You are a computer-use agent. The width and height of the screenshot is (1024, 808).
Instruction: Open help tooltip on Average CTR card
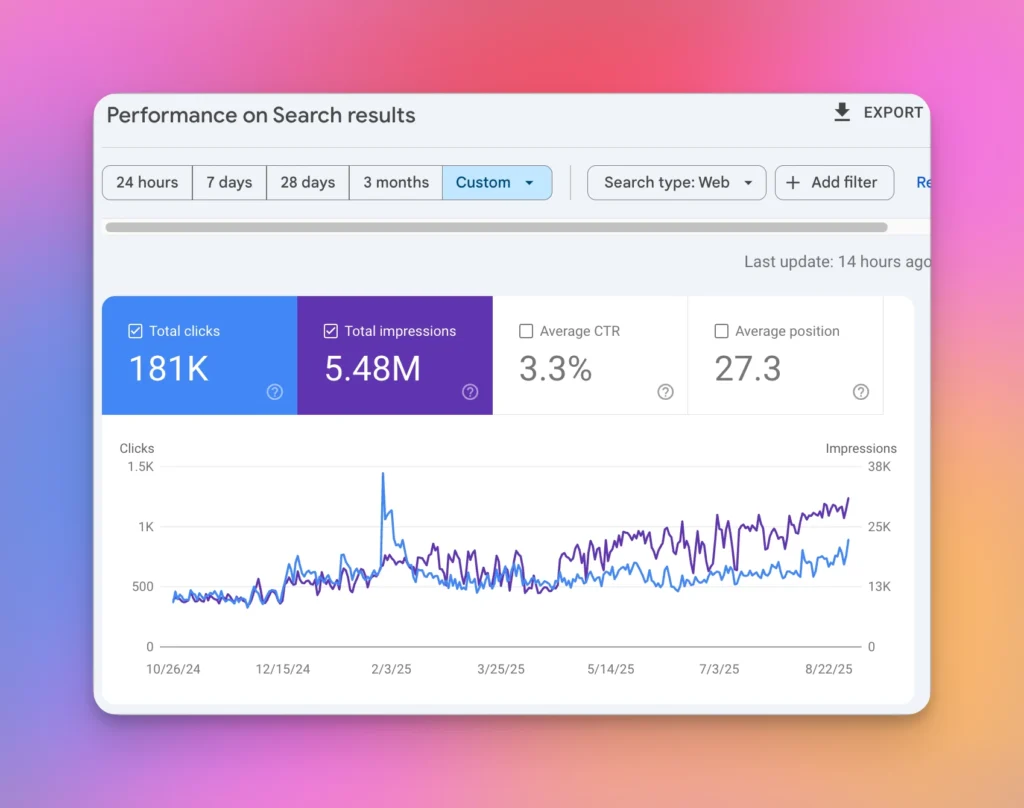tap(666, 393)
